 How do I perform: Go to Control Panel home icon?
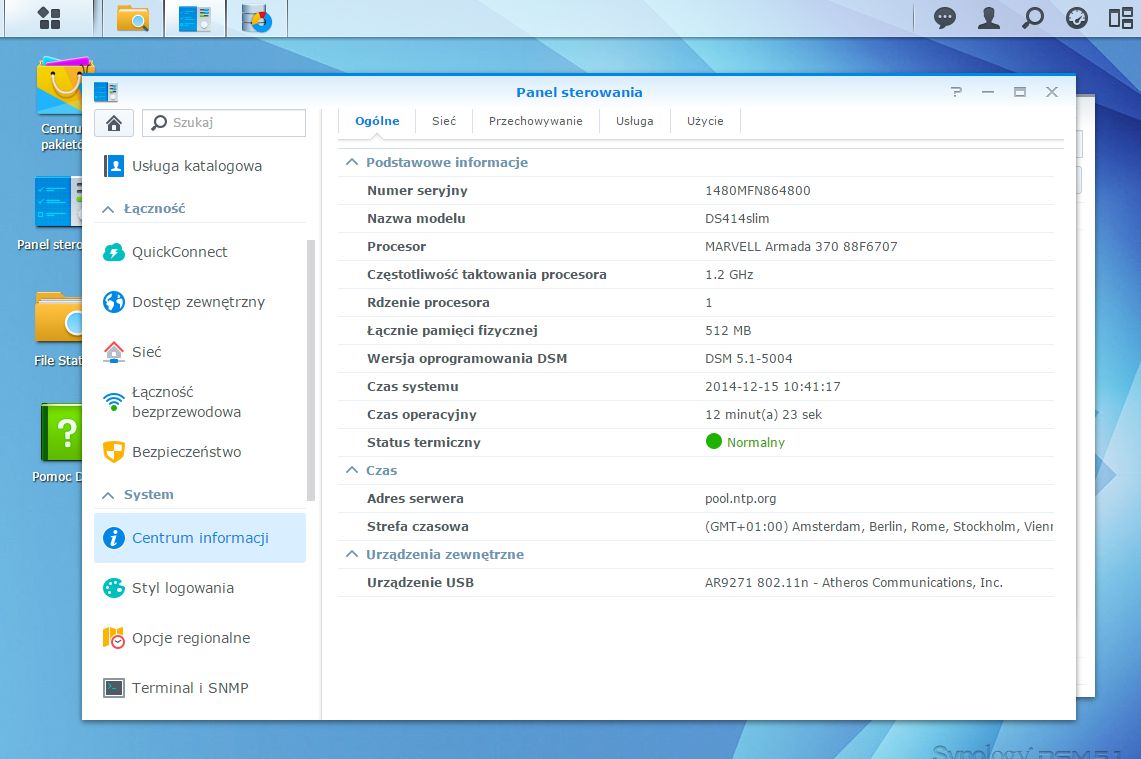point(114,123)
